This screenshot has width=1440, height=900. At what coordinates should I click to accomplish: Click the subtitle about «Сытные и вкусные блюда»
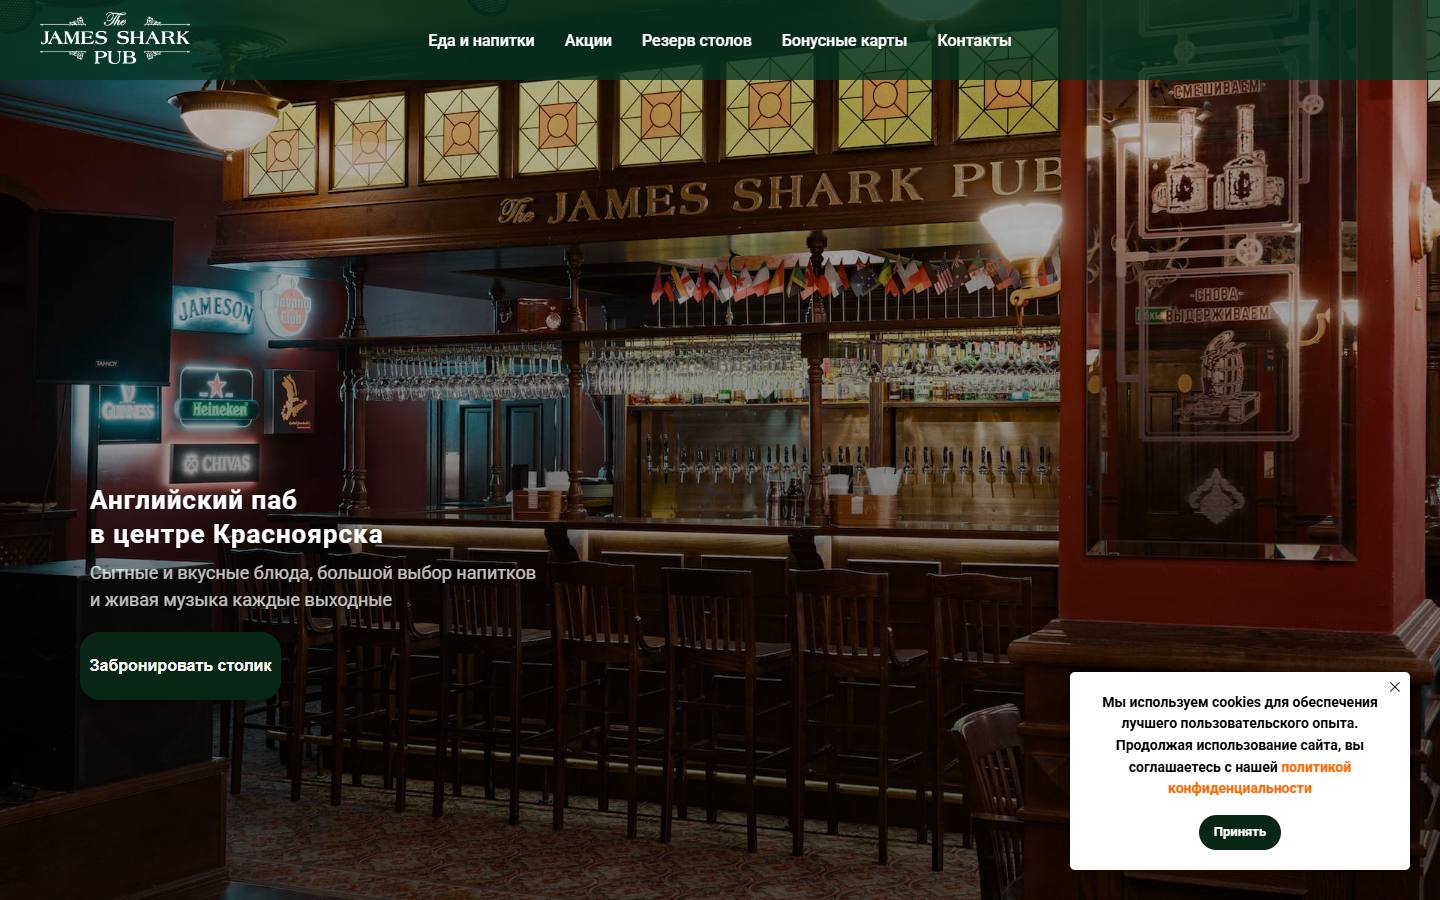tap(313, 587)
